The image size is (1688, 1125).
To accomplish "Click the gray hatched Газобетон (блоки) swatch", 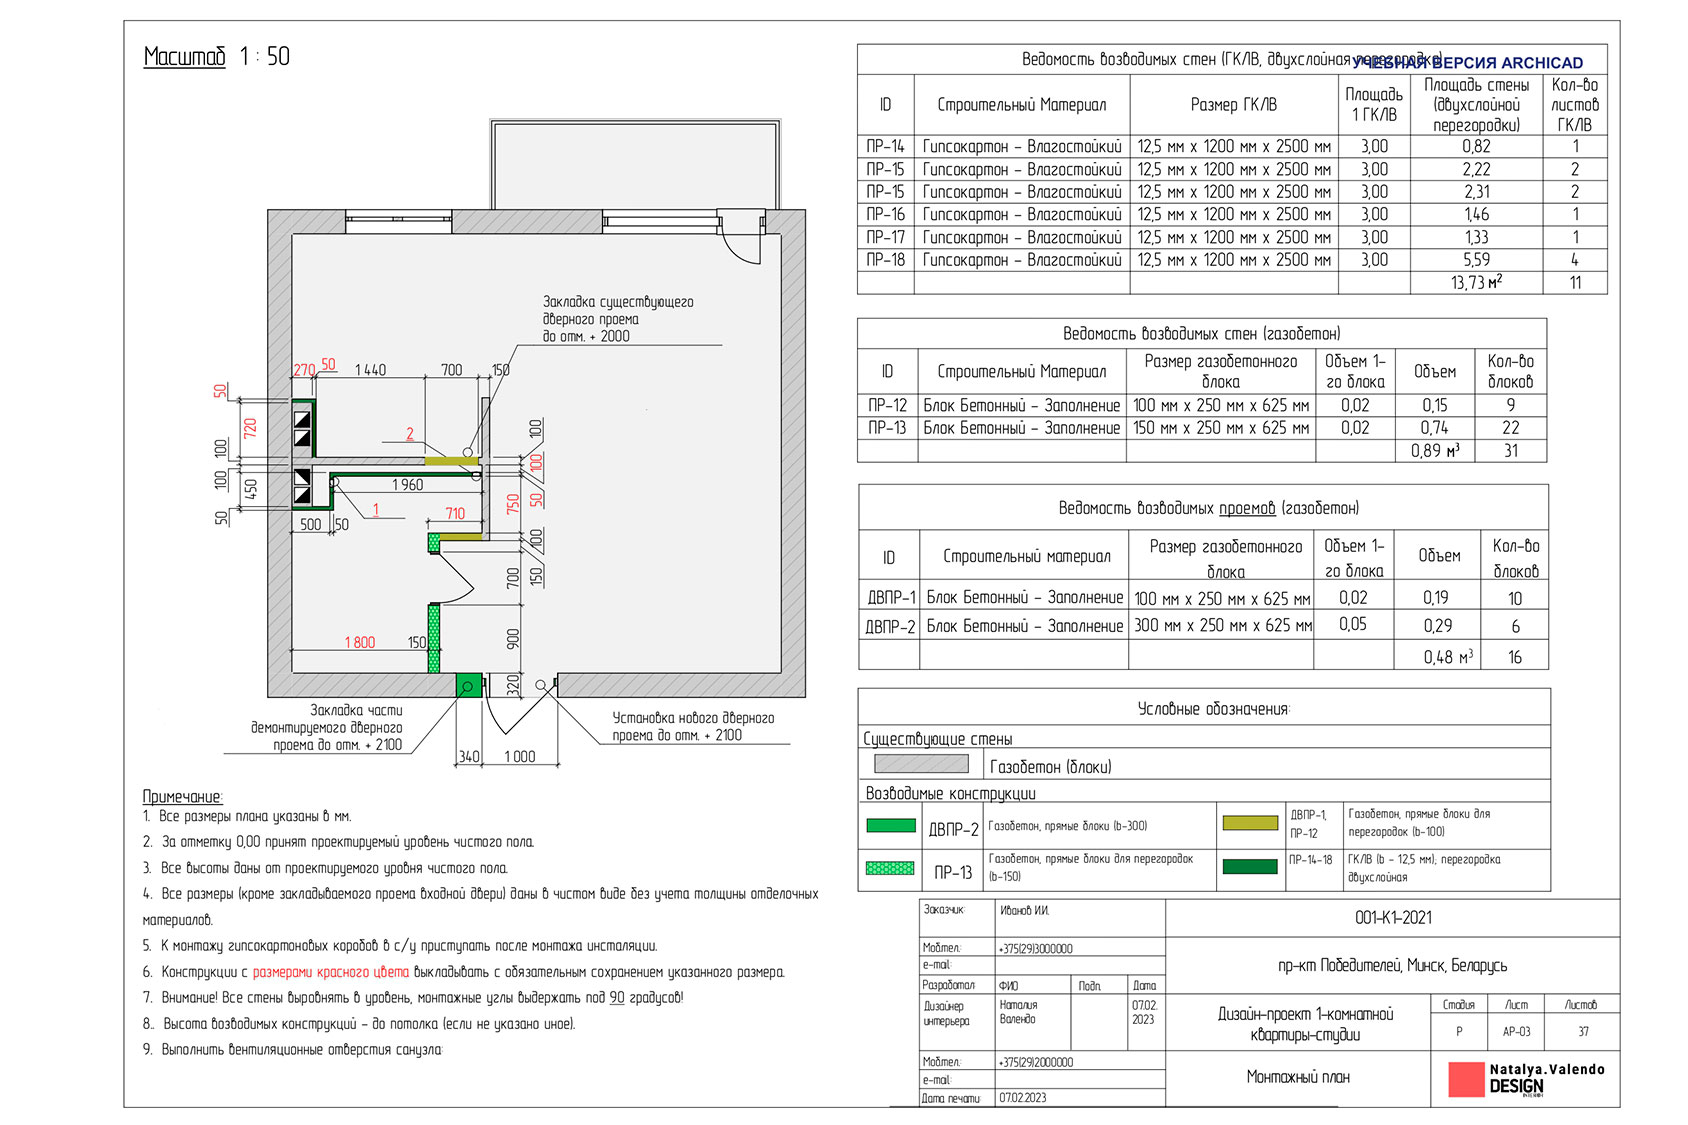I will [921, 764].
